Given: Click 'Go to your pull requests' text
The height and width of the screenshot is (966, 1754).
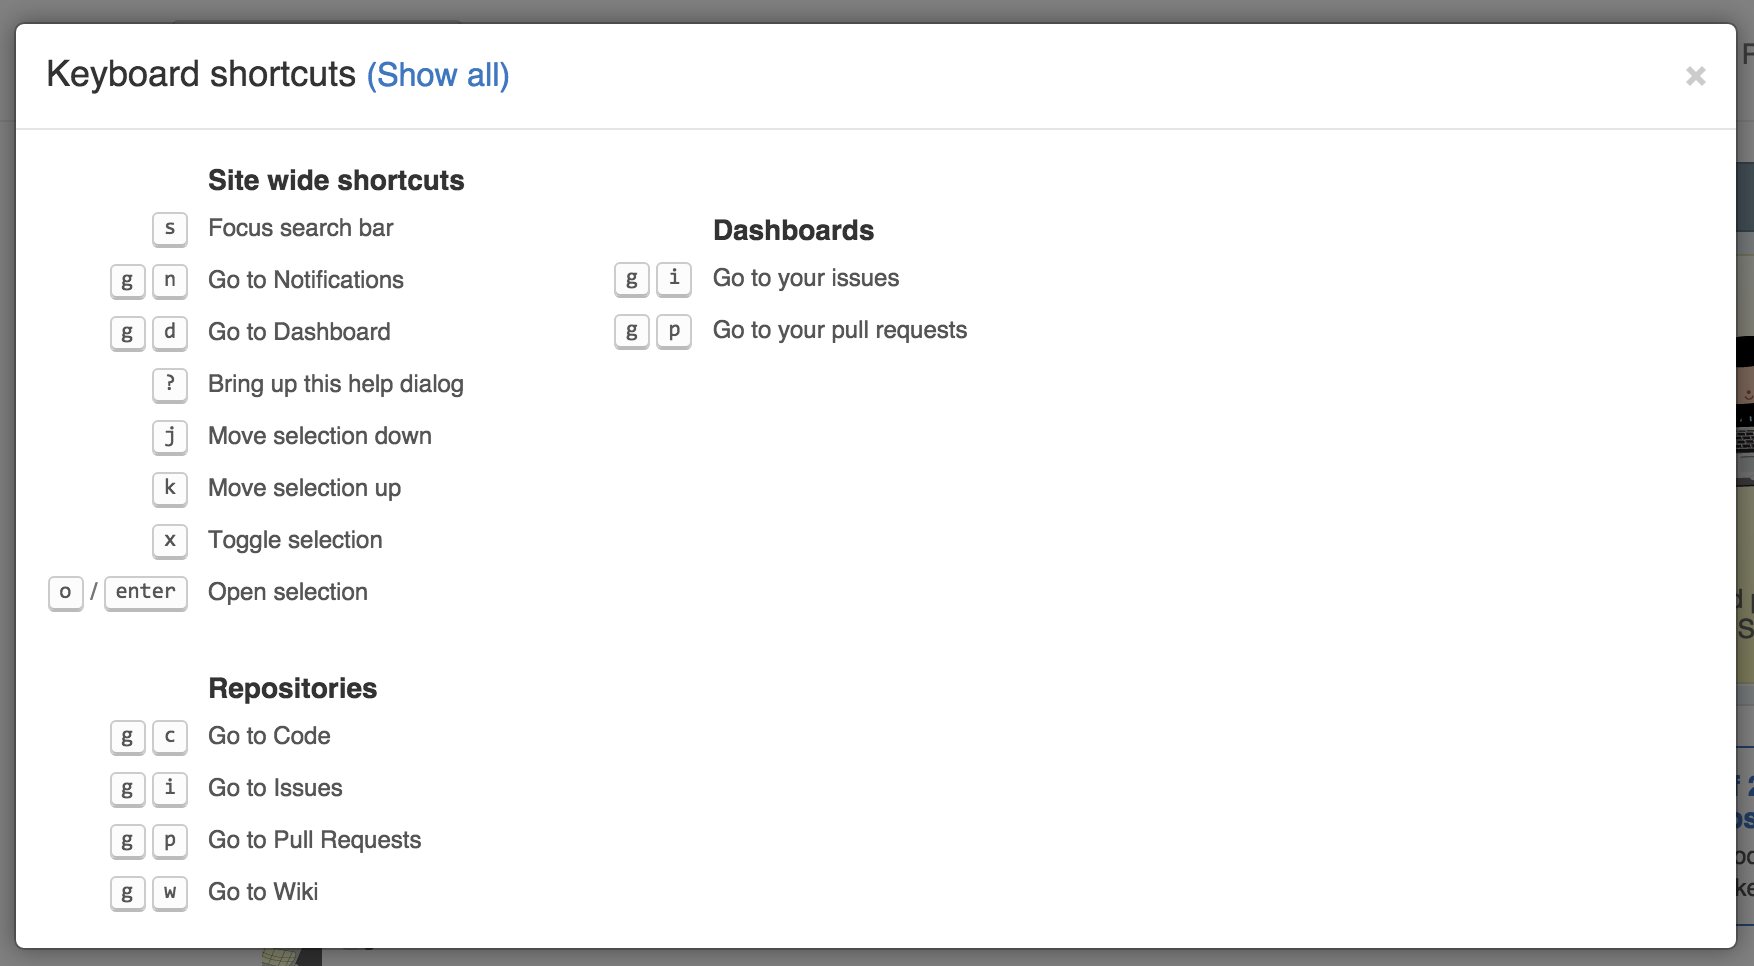Looking at the screenshot, I should click(840, 330).
